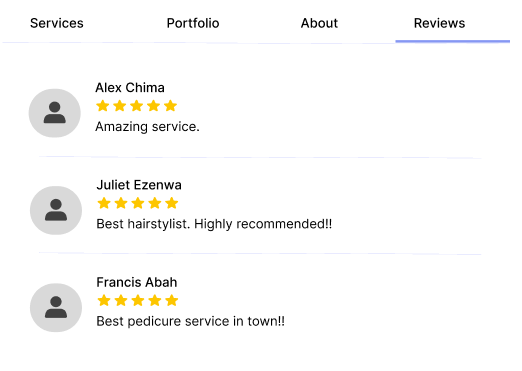Click the fifth star in Francis Abah's rating
522x371 pixels.
(x=172, y=300)
